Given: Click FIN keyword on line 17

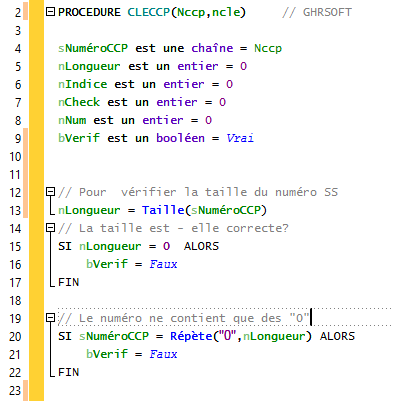Looking at the screenshot, I should click(69, 282).
